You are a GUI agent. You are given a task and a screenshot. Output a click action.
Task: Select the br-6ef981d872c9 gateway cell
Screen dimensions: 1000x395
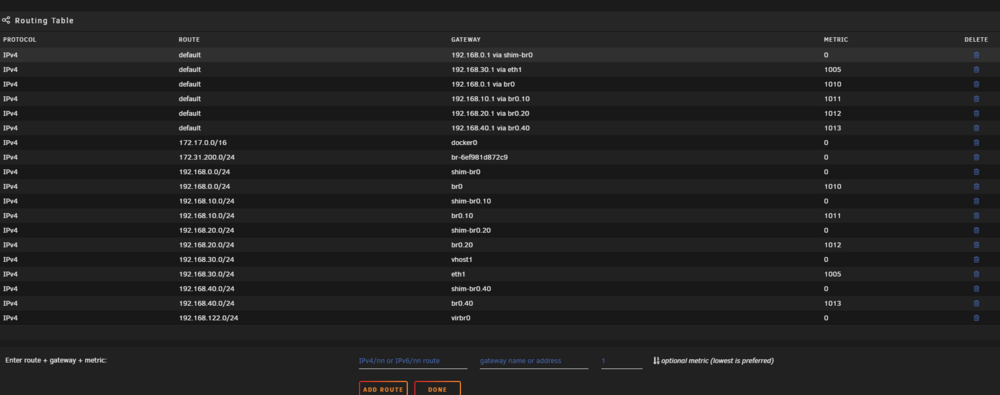479,157
